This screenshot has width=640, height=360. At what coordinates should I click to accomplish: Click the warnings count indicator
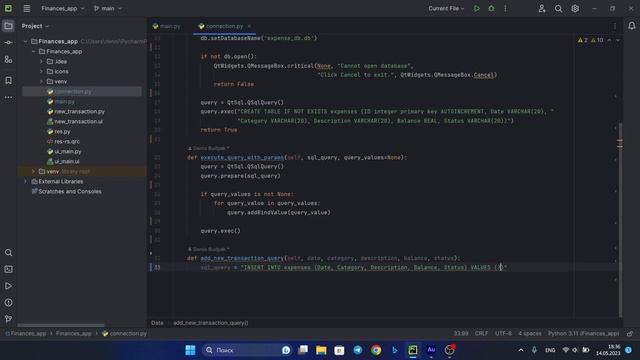(x=591, y=40)
